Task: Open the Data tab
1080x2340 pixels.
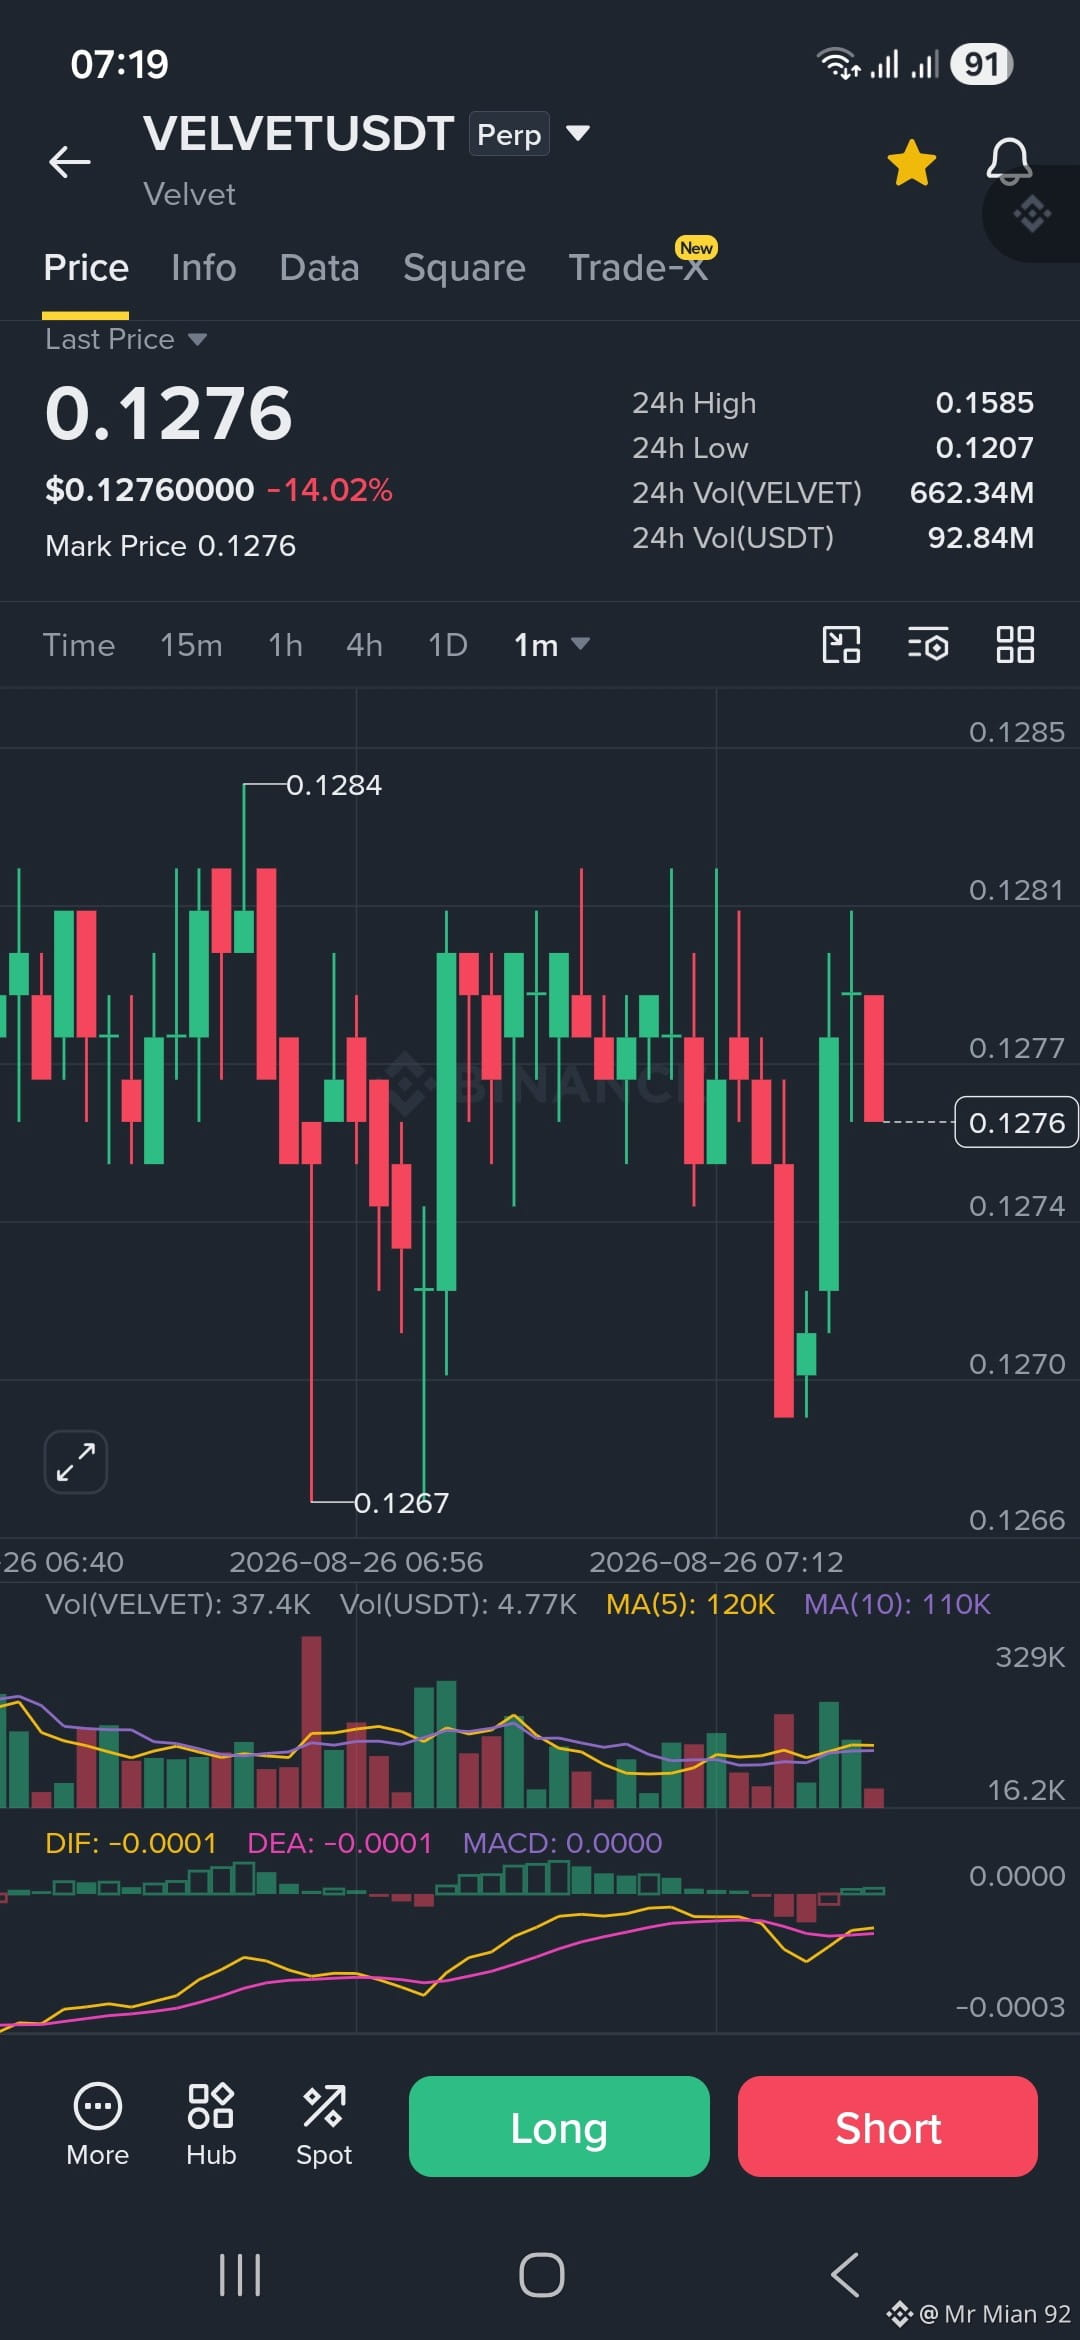Action: click(319, 268)
